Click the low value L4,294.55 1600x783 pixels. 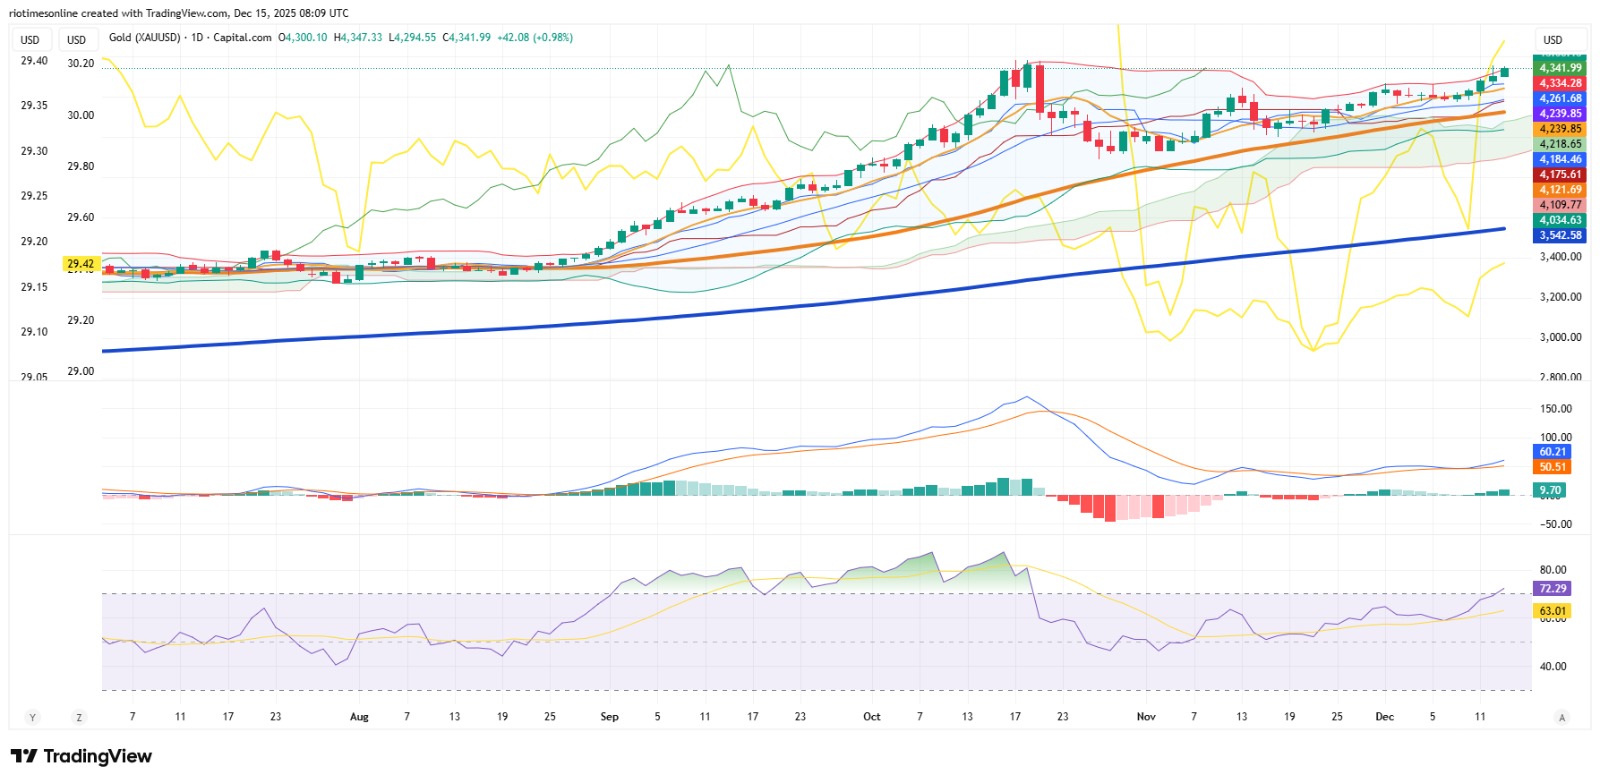412,37
